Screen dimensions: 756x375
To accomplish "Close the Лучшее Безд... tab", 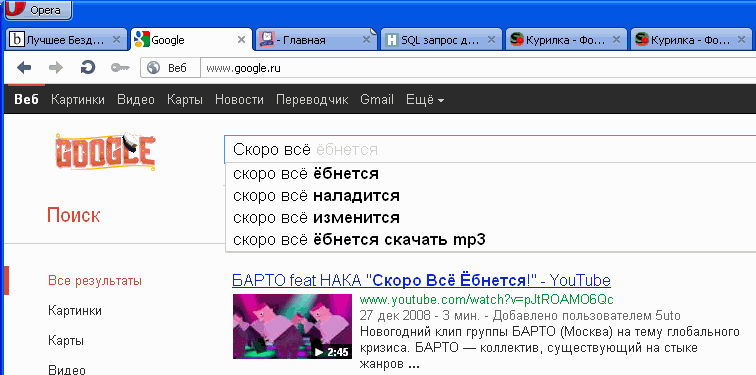I will (x=116, y=40).
